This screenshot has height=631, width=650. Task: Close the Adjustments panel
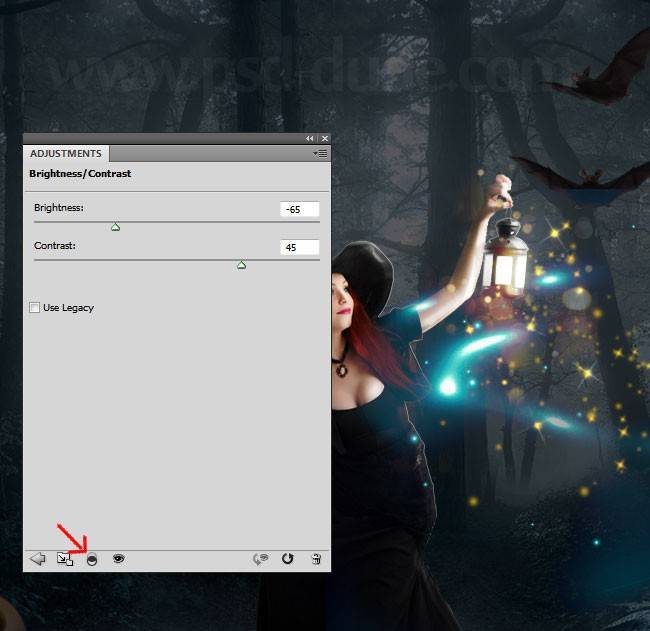click(x=324, y=138)
